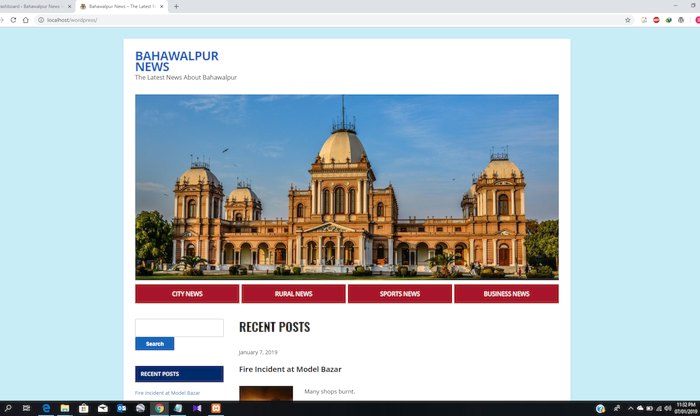Reload the page with the refresh icon
The height and width of the screenshot is (416, 700).
click(13, 20)
